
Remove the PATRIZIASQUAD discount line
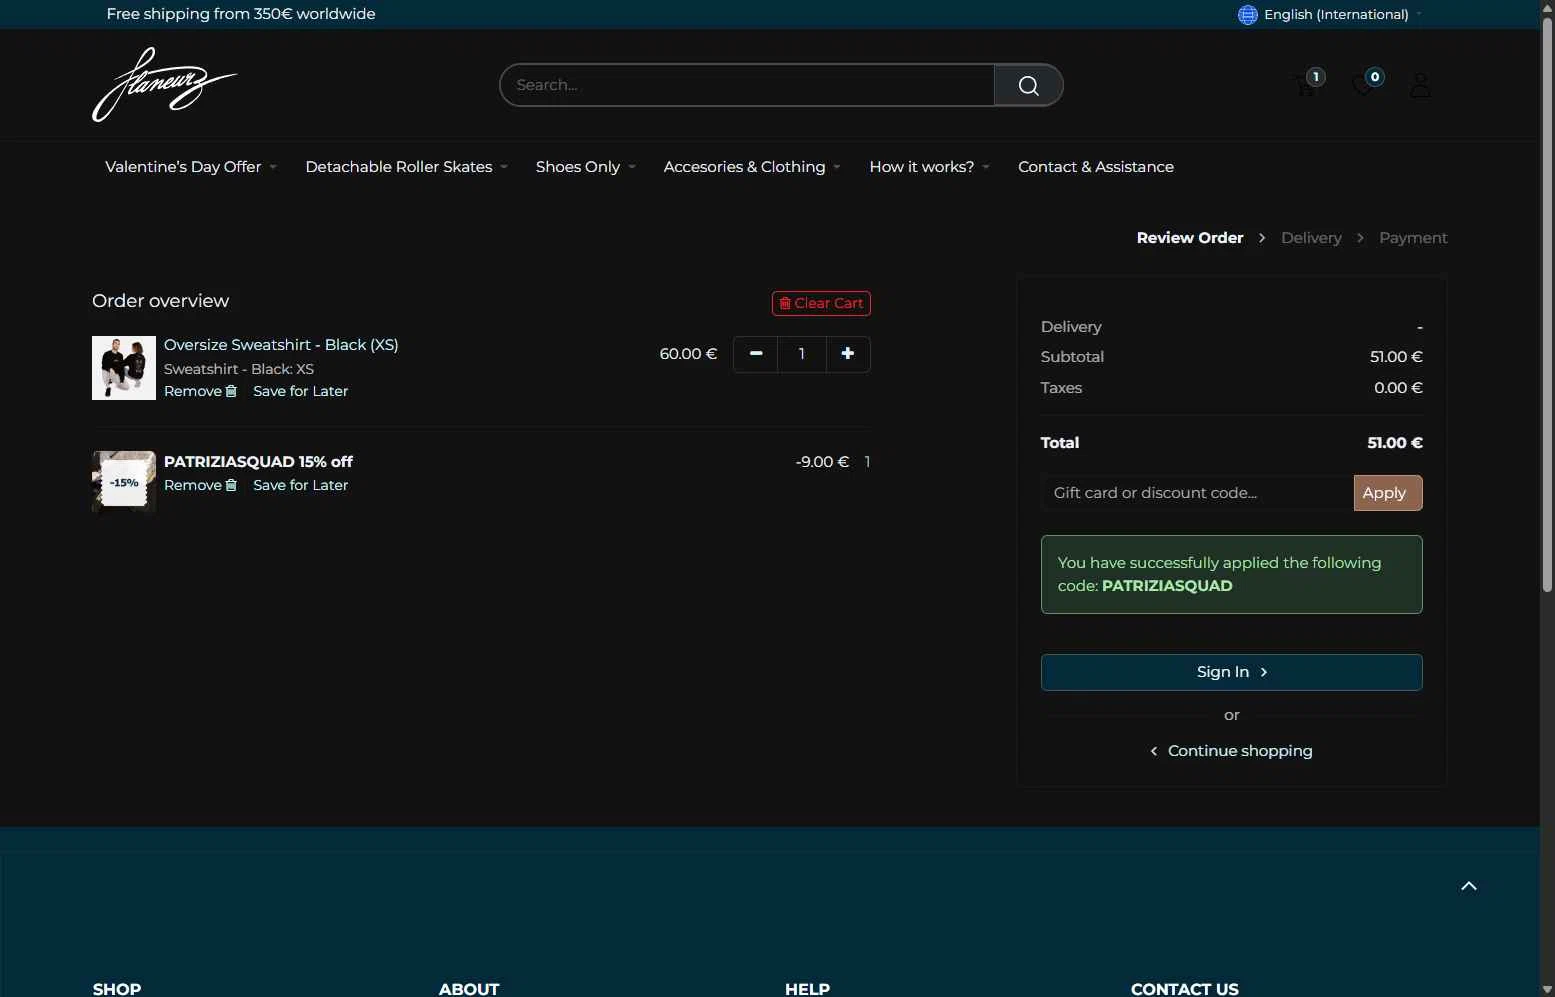pos(200,485)
